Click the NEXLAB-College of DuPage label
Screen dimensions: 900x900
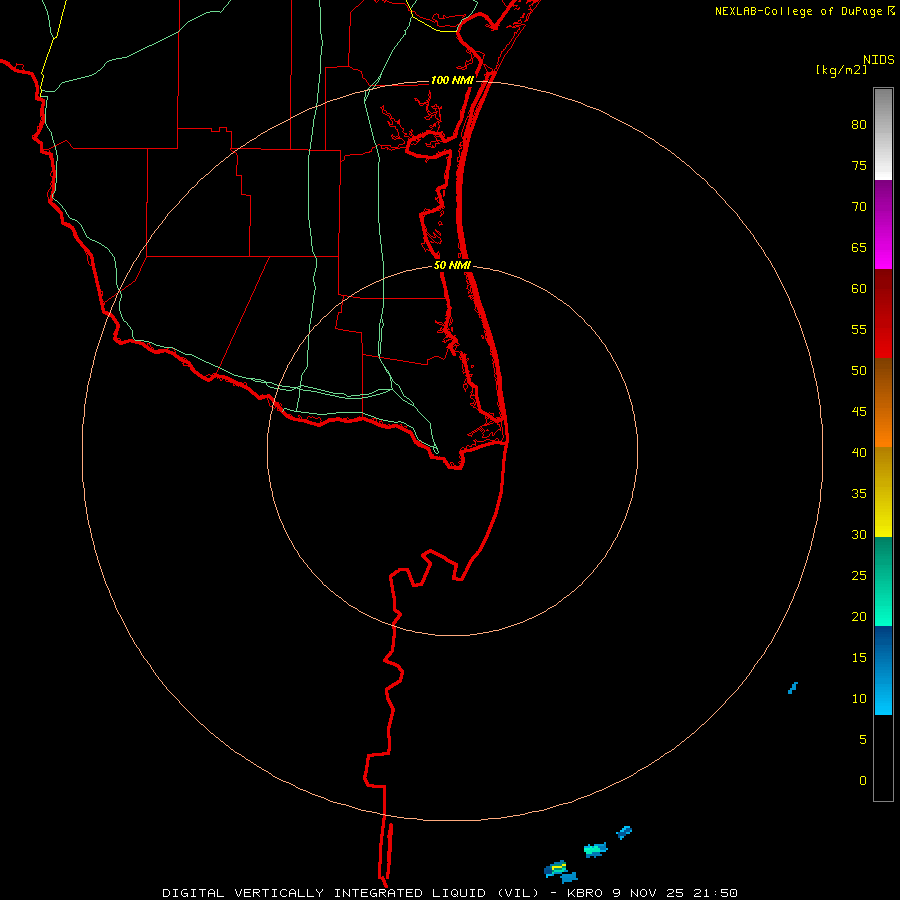(x=799, y=11)
